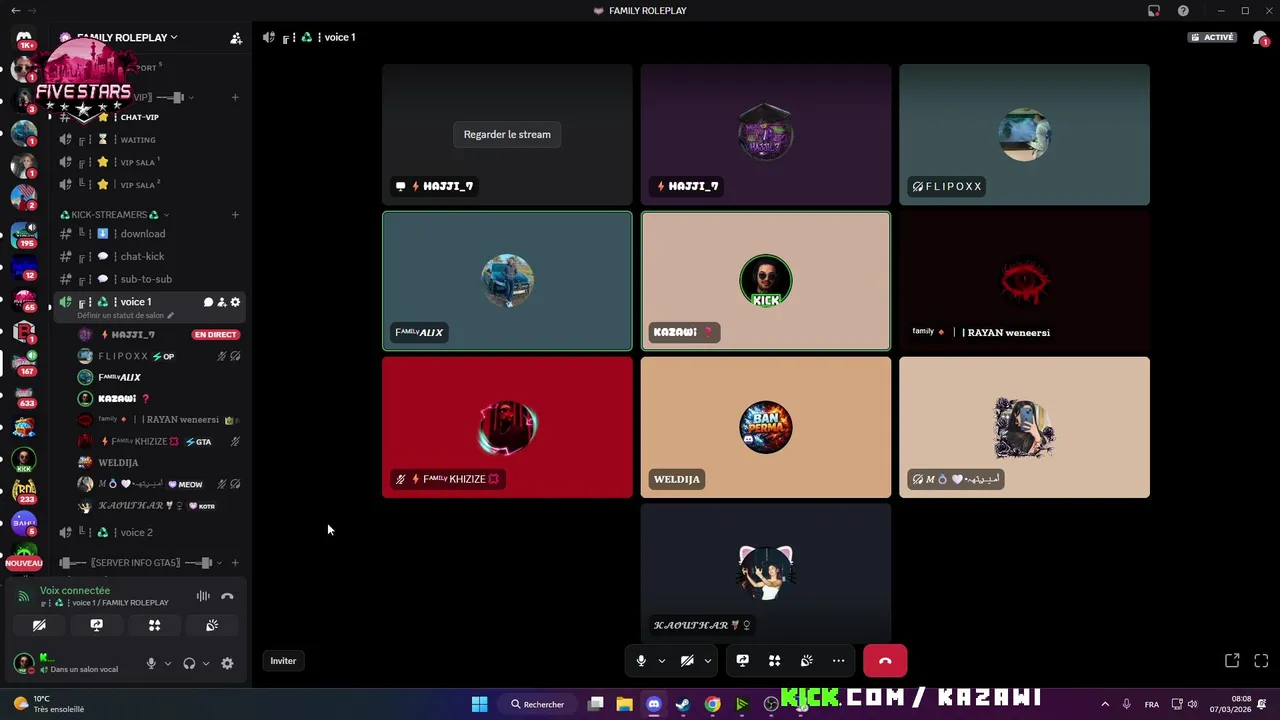Screen dimensions: 1280x720
Task: Show hidden system tray icons
Action: click(1105, 704)
